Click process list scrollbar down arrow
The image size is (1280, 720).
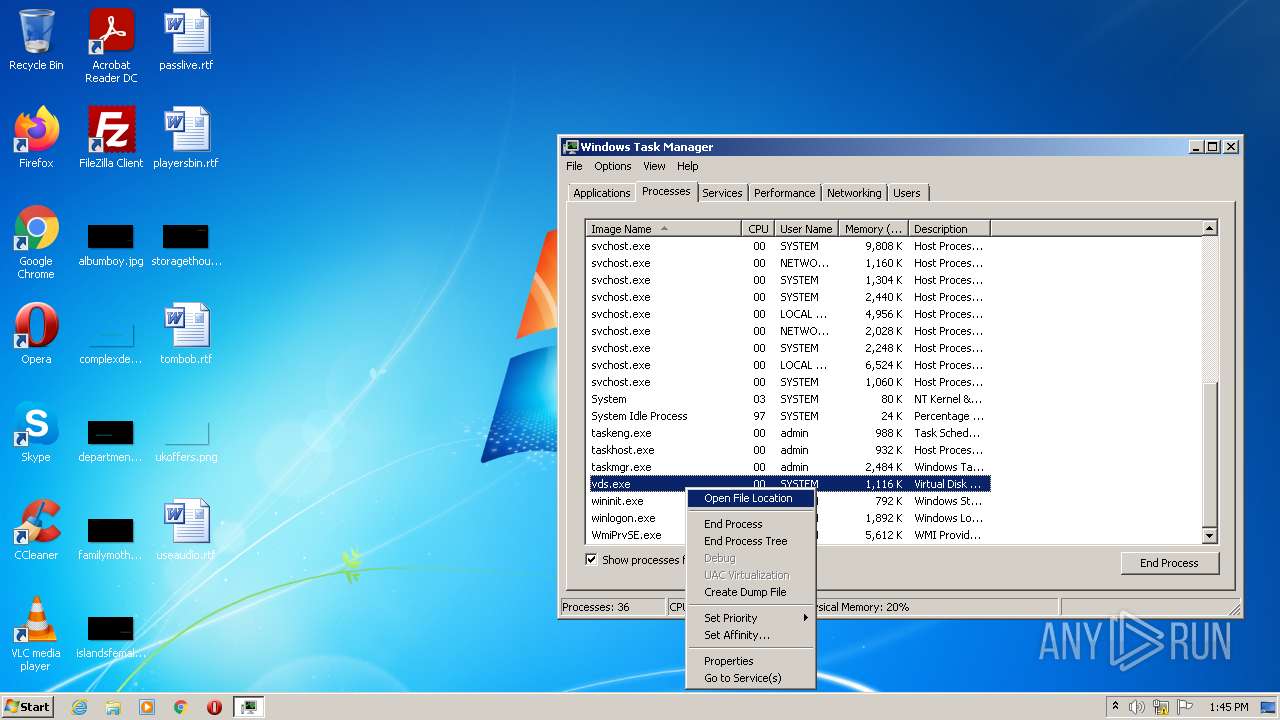[1209, 536]
